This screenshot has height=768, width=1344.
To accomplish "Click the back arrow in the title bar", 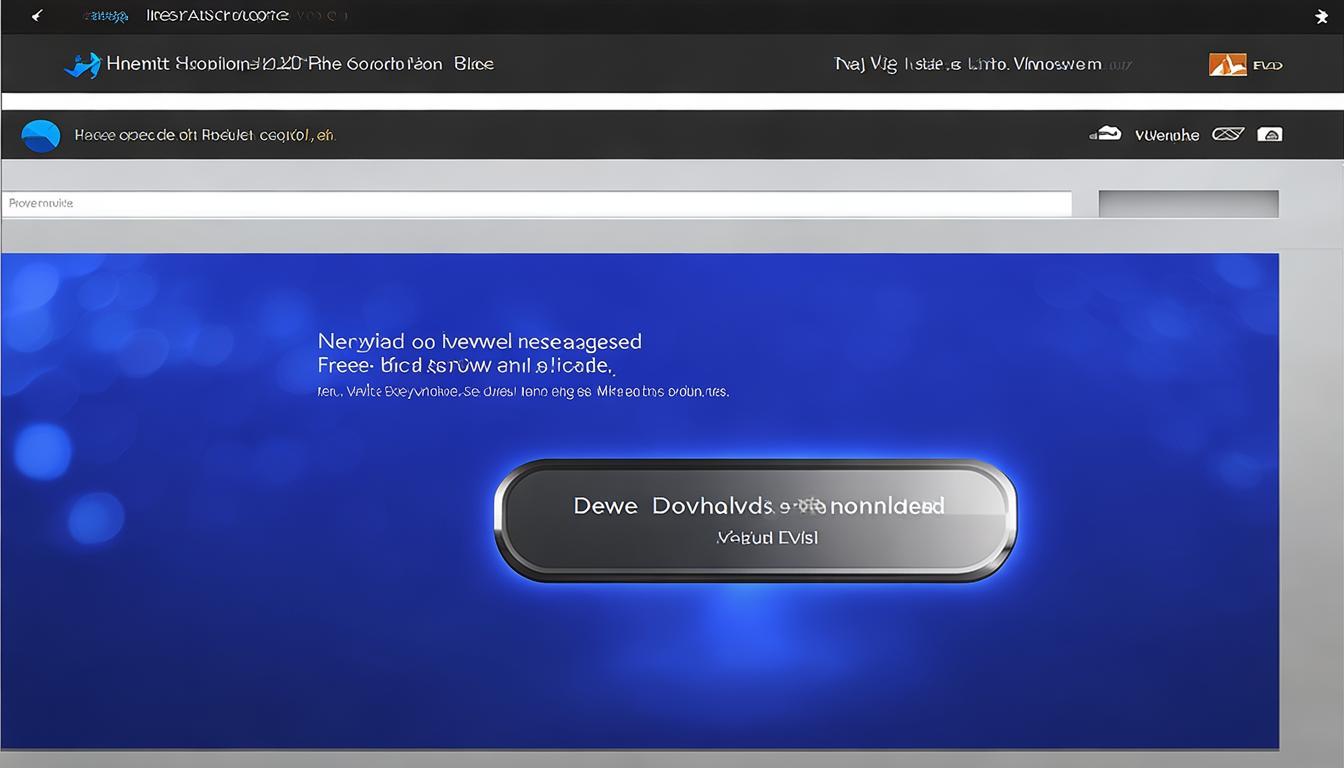I will [37, 16].
